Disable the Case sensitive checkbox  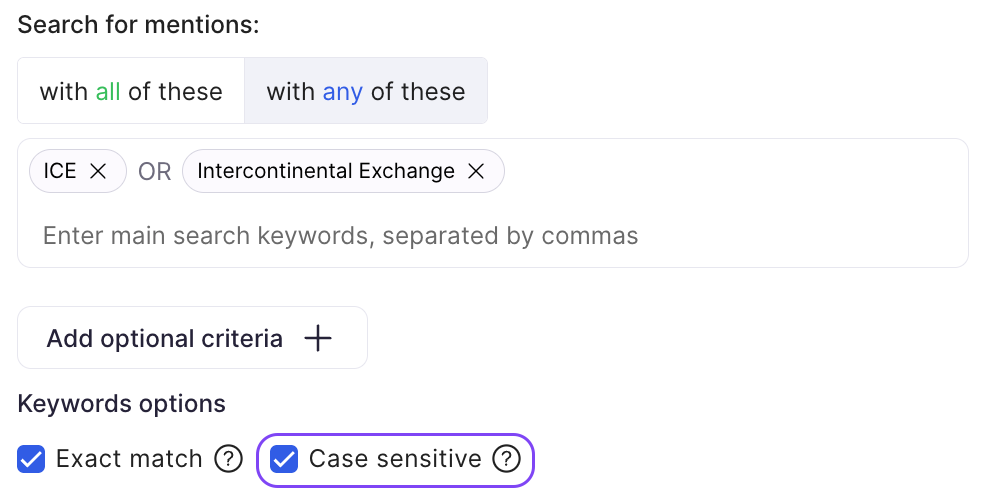[285, 459]
